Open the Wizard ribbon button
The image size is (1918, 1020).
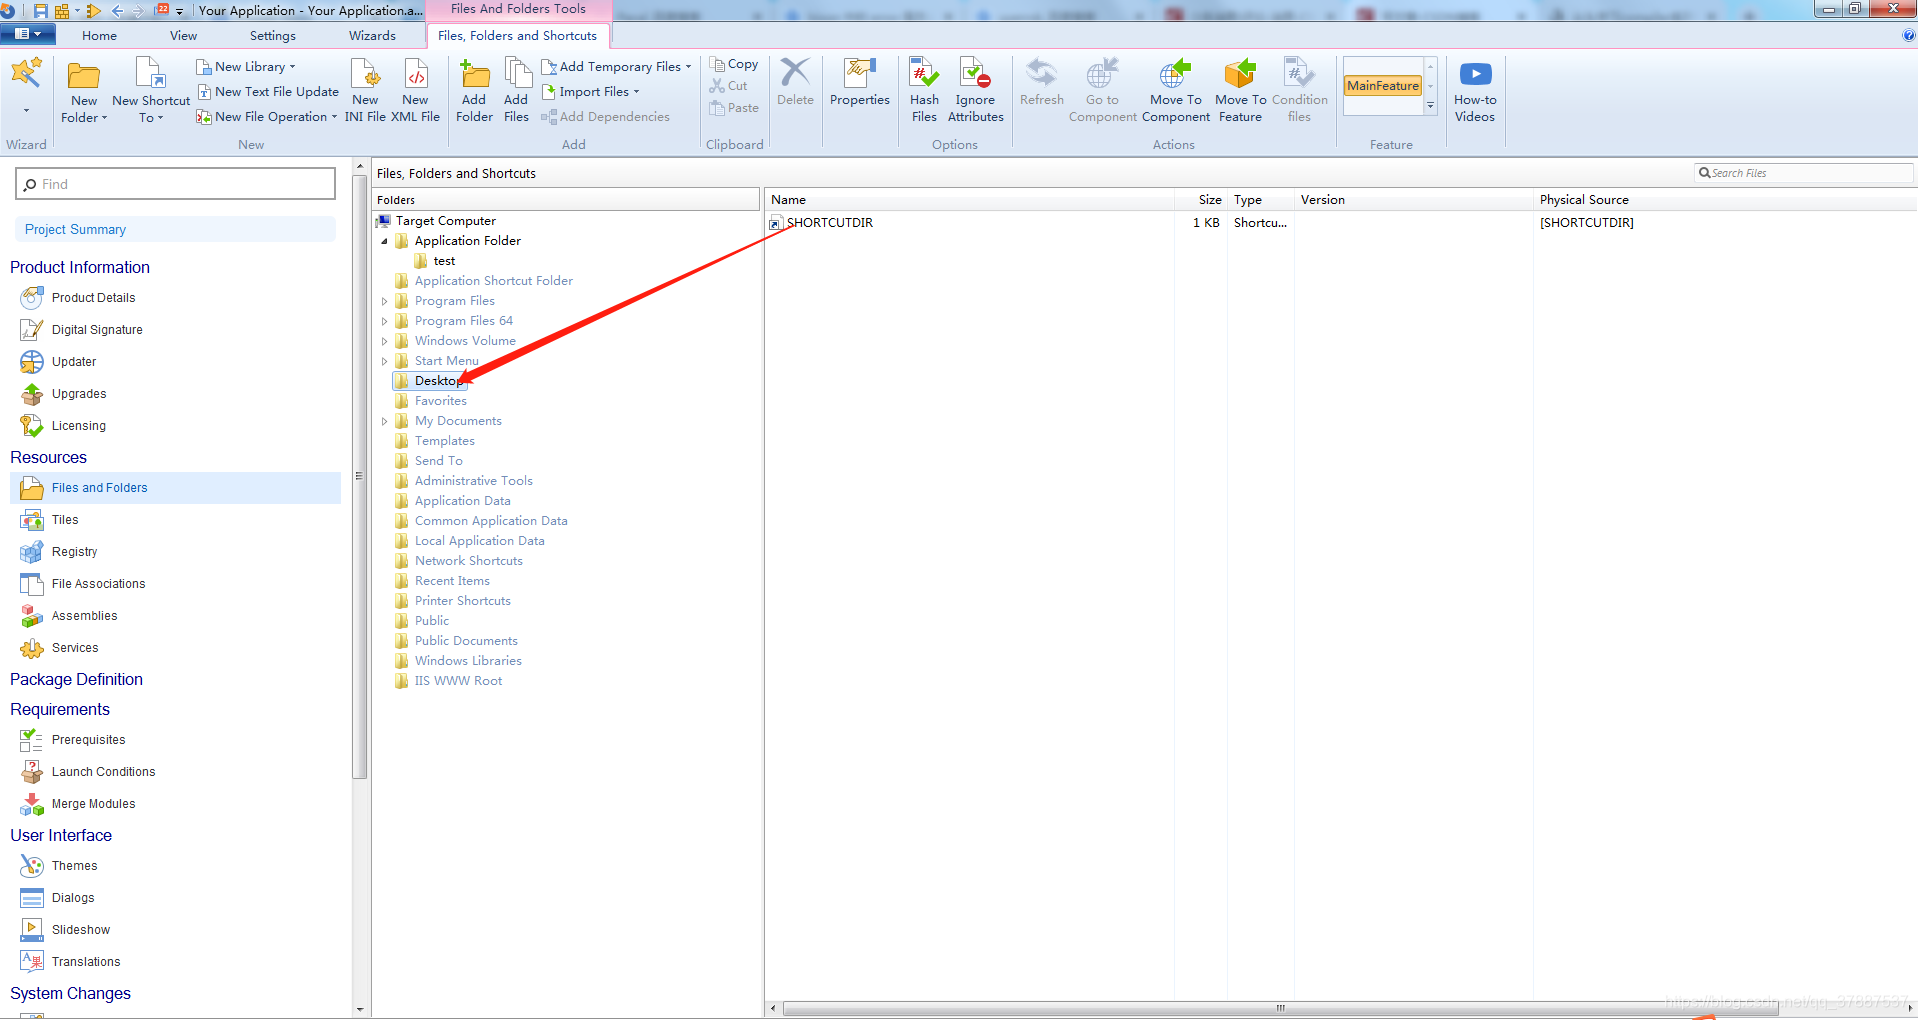(26, 88)
